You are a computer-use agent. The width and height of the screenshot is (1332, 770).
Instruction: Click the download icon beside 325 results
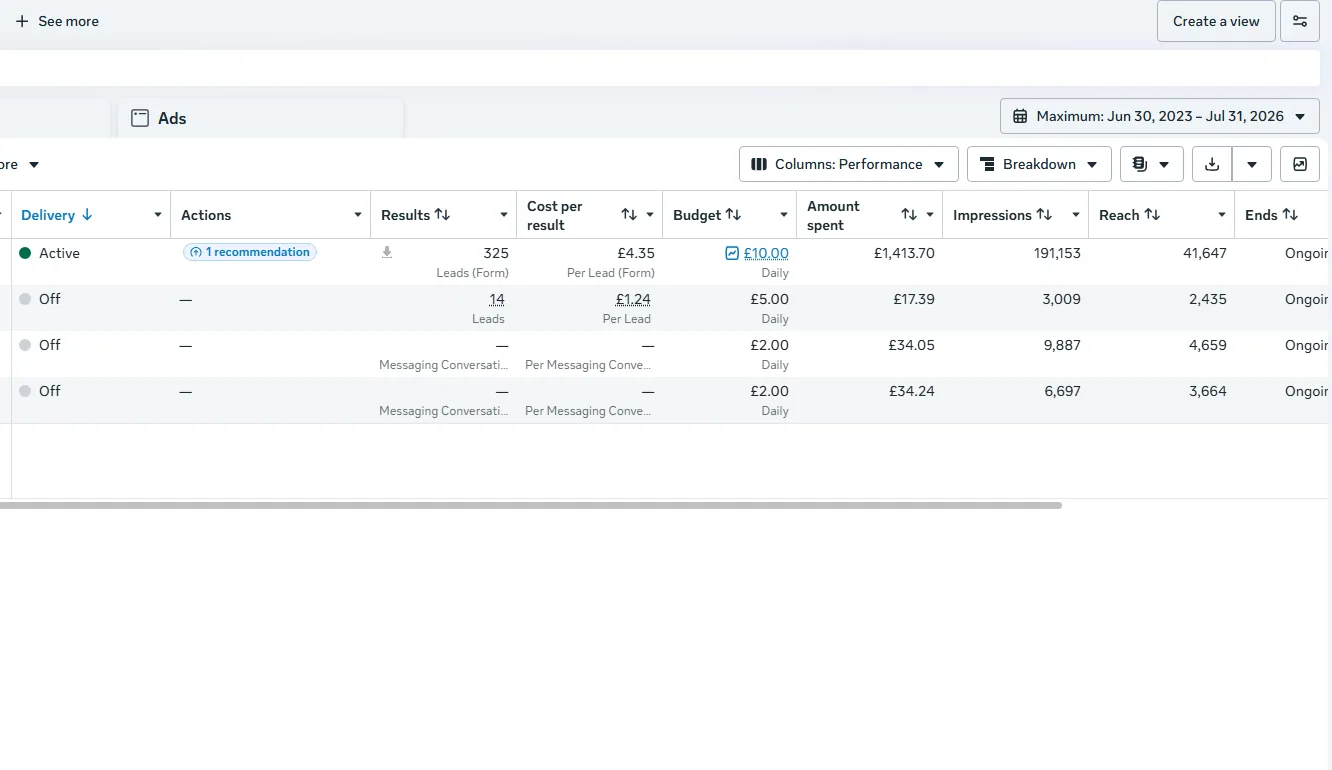[x=387, y=253]
